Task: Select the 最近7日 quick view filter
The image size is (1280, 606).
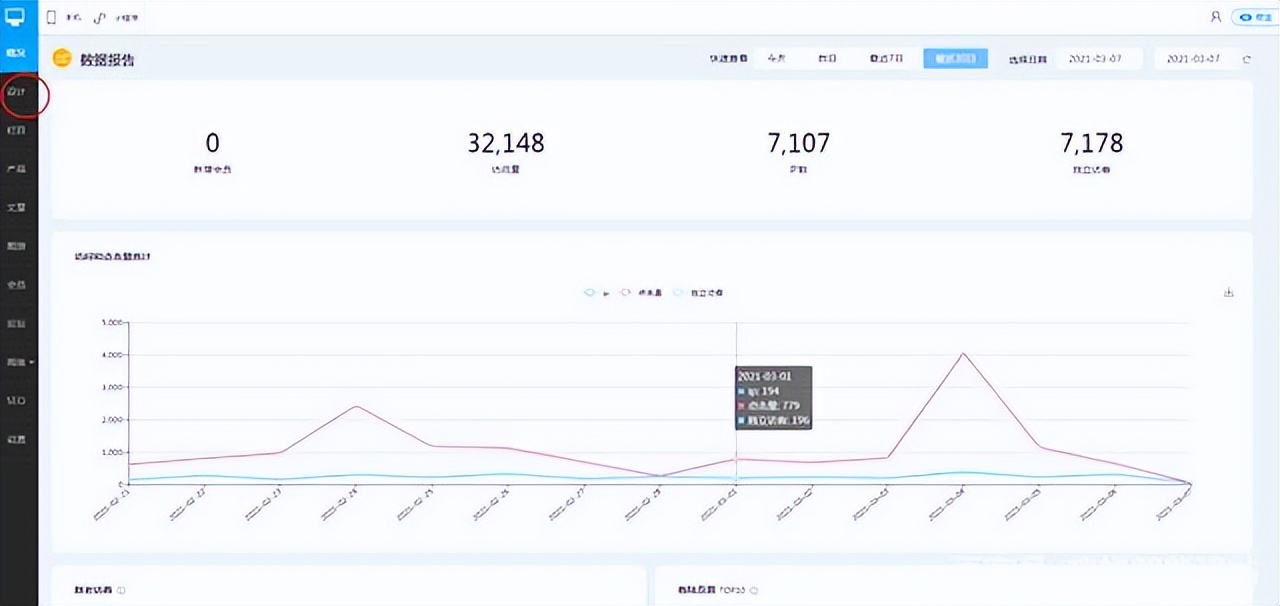Action: pos(886,59)
